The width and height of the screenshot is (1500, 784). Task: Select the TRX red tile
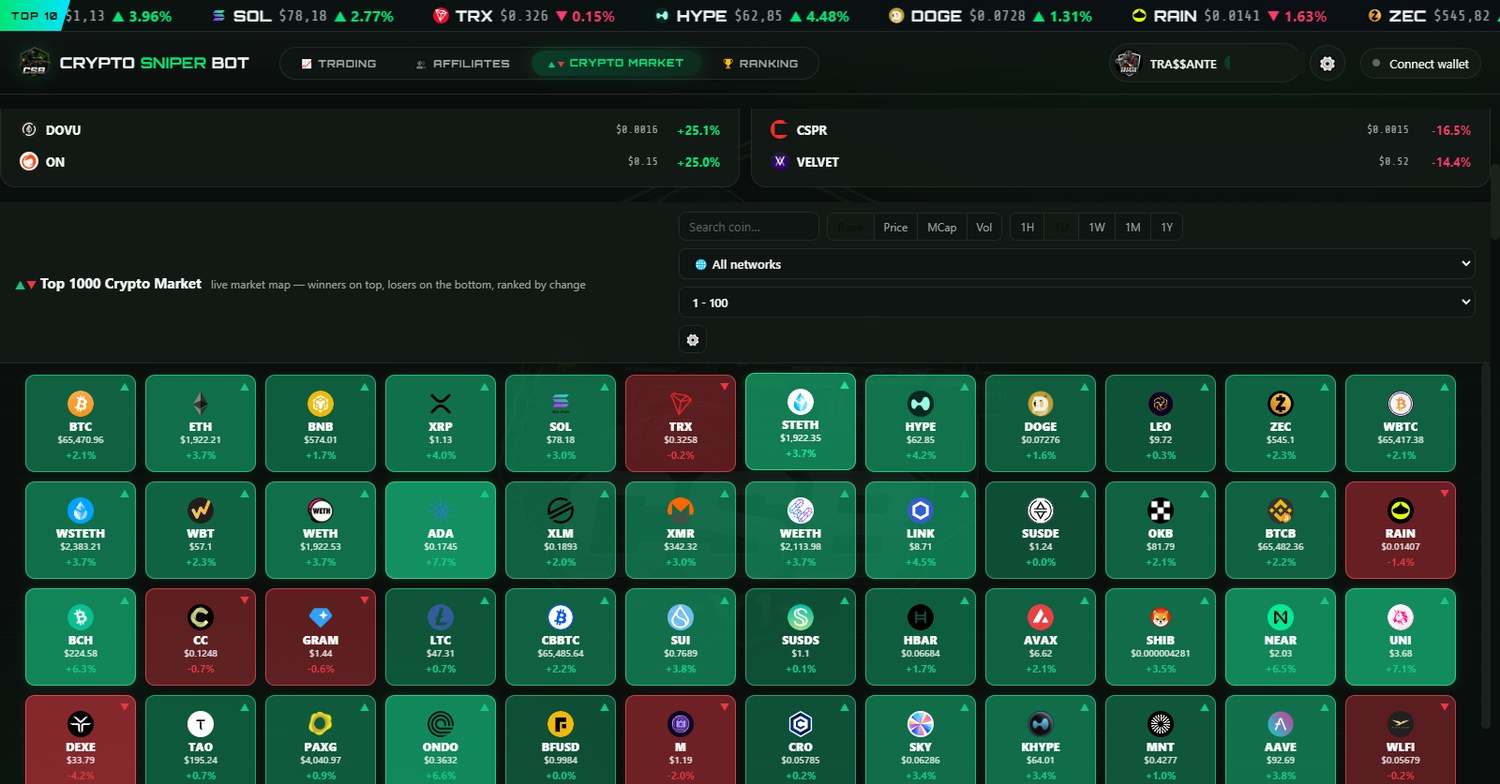(680, 423)
